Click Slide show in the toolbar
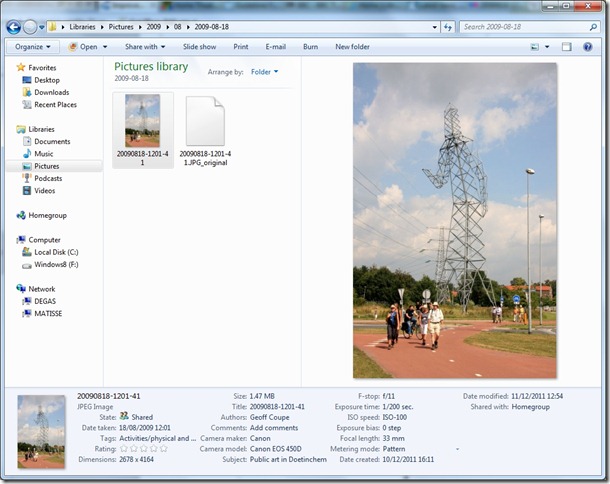This screenshot has height=484, width=610. 199,46
